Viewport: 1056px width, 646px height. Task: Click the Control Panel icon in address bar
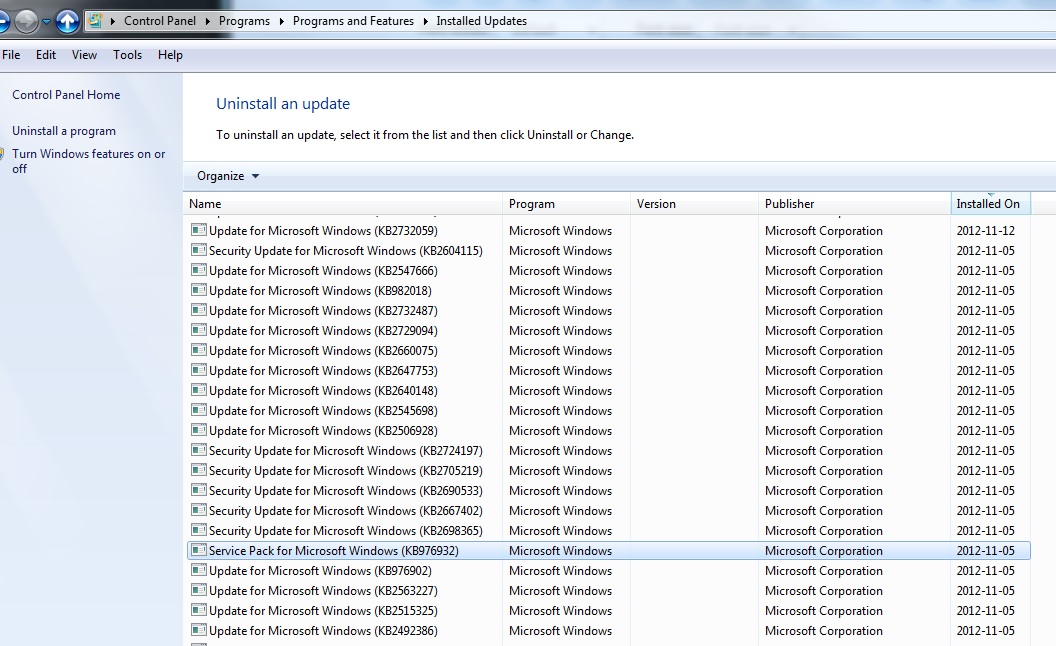96,20
